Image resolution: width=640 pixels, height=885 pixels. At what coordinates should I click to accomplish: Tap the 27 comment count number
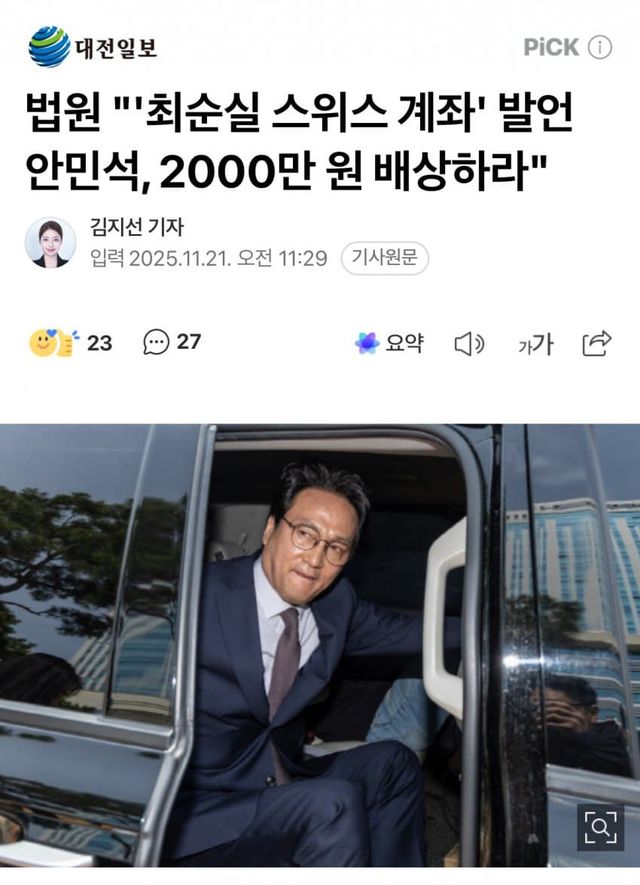click(x=189, y=342)
